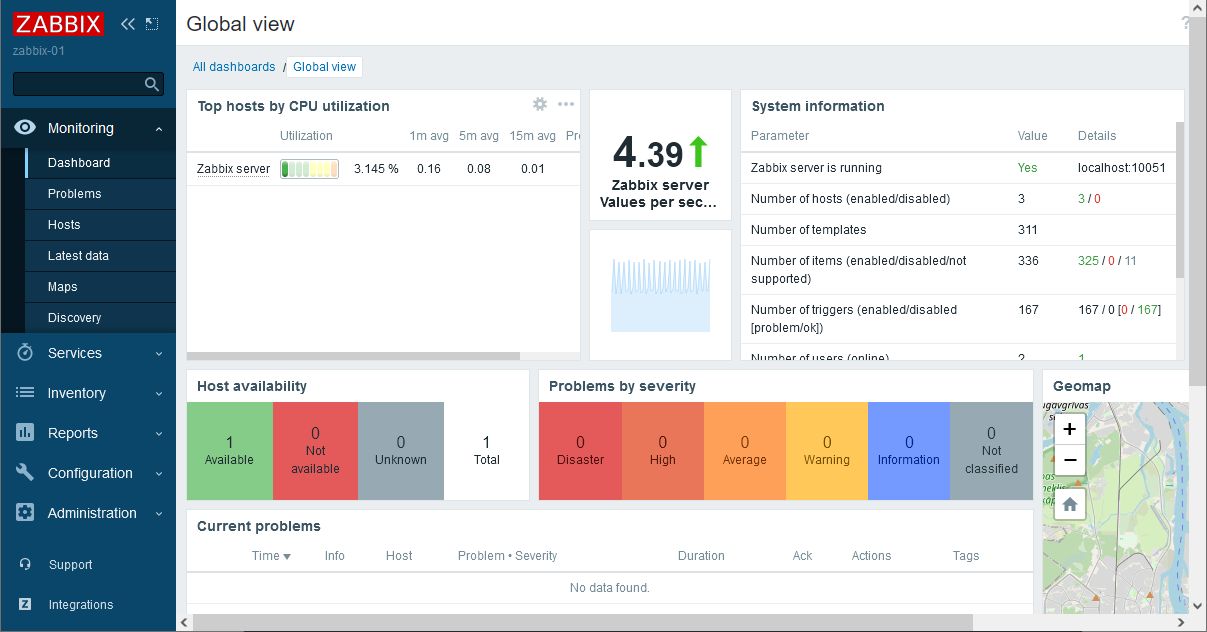Click the Available hosts green tile

(229, 451)
